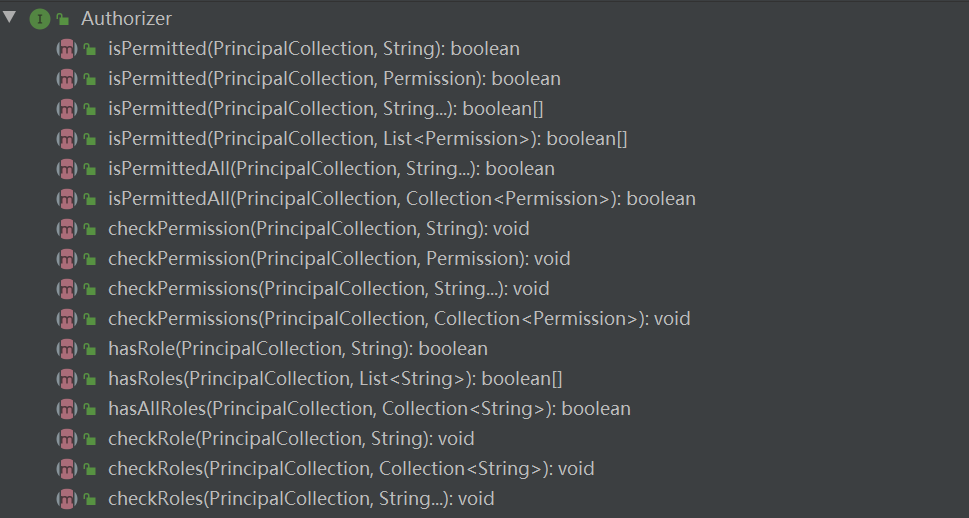Click method icon of isPermitted(PrincipalCollection, String): boolean
Screen dimensions: 969x518
pos(67,48)
